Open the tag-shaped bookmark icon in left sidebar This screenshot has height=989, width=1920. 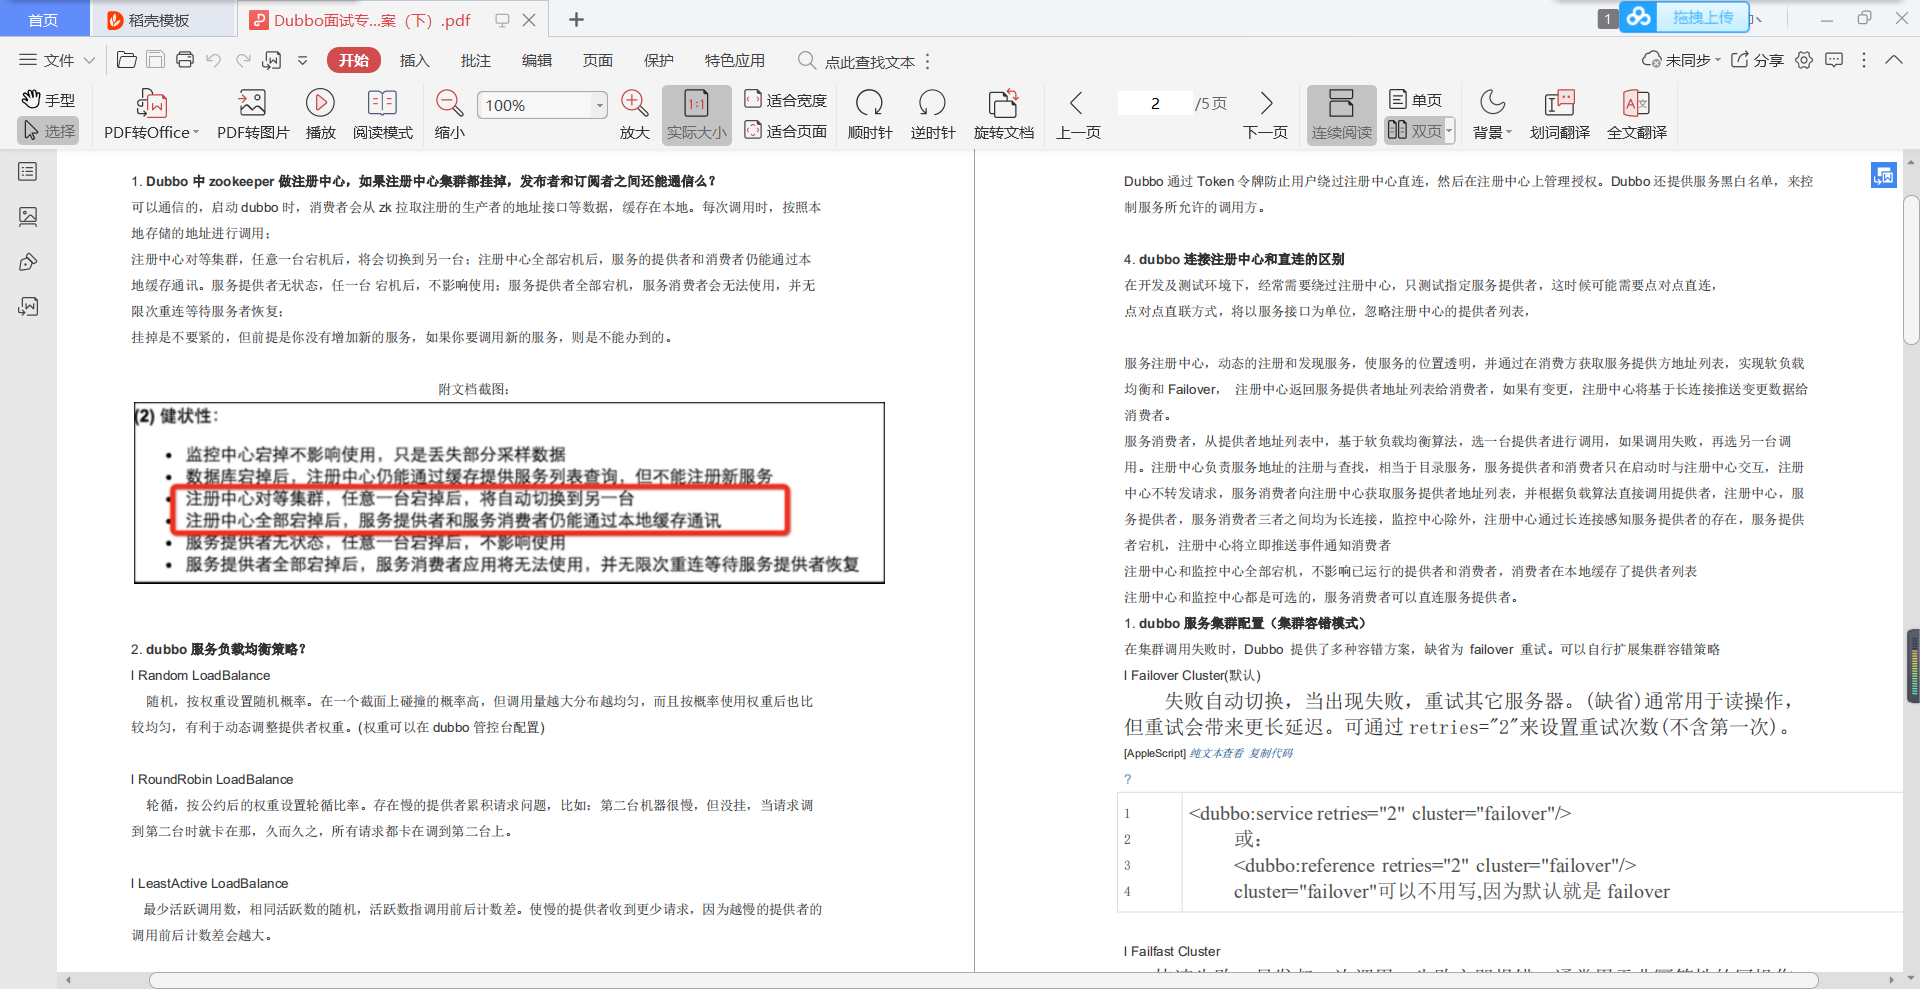(x=28, y=262)
